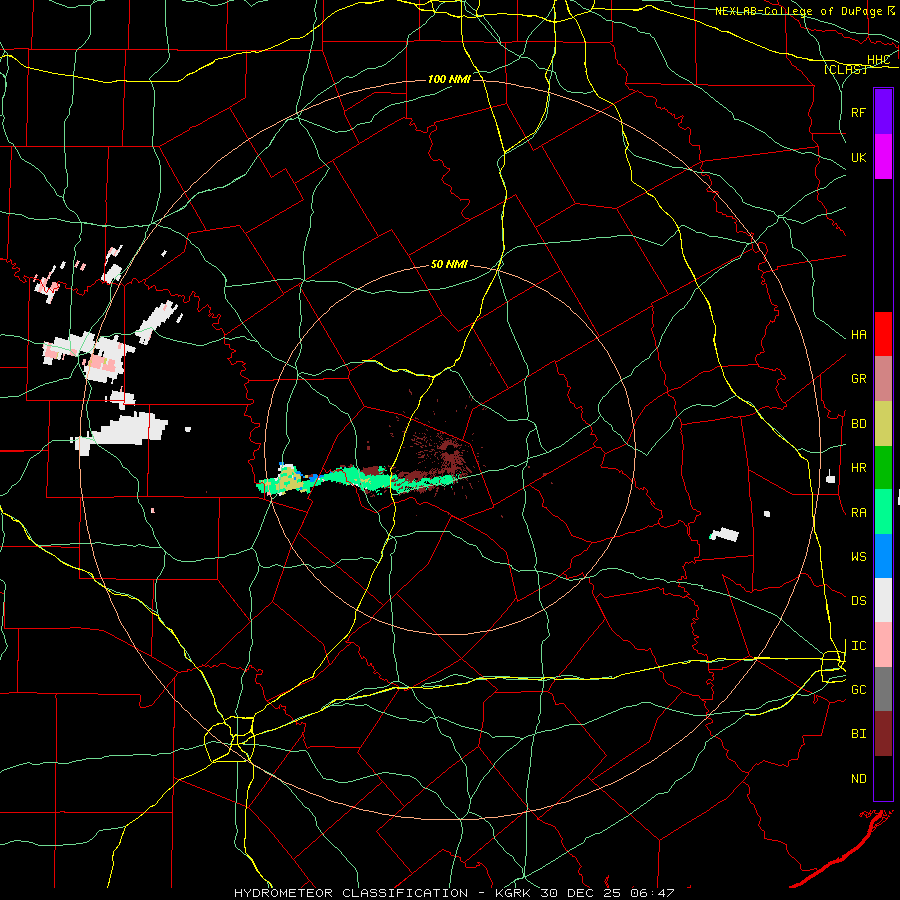Viewport: 900px width, 900px height.
Task: Click the [CLAS] units label
Action: (845, 69)
